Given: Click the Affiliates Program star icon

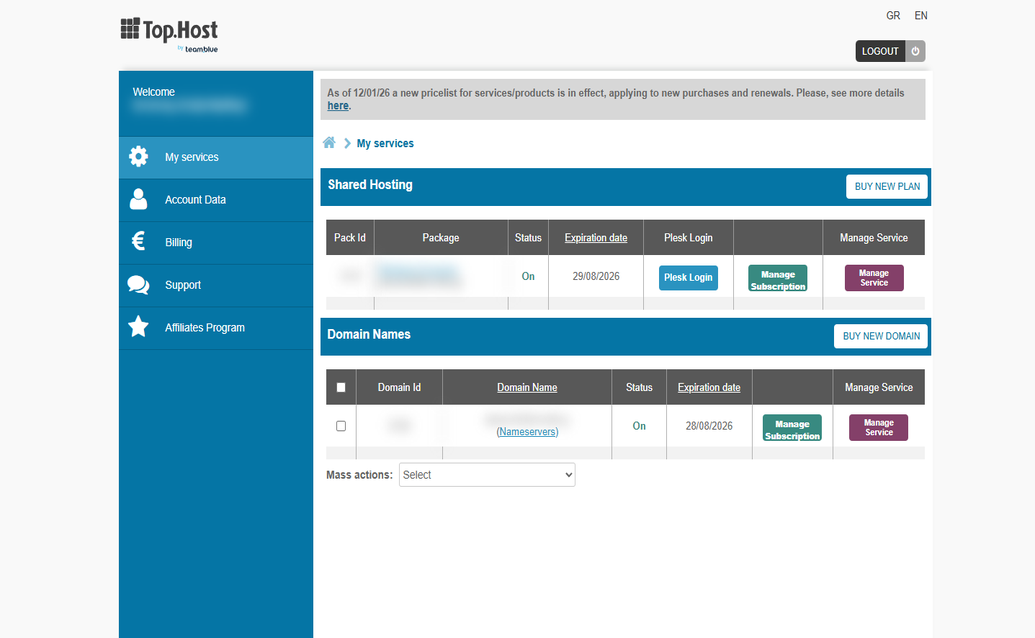Looking at the screenshot, I should 139,327.
